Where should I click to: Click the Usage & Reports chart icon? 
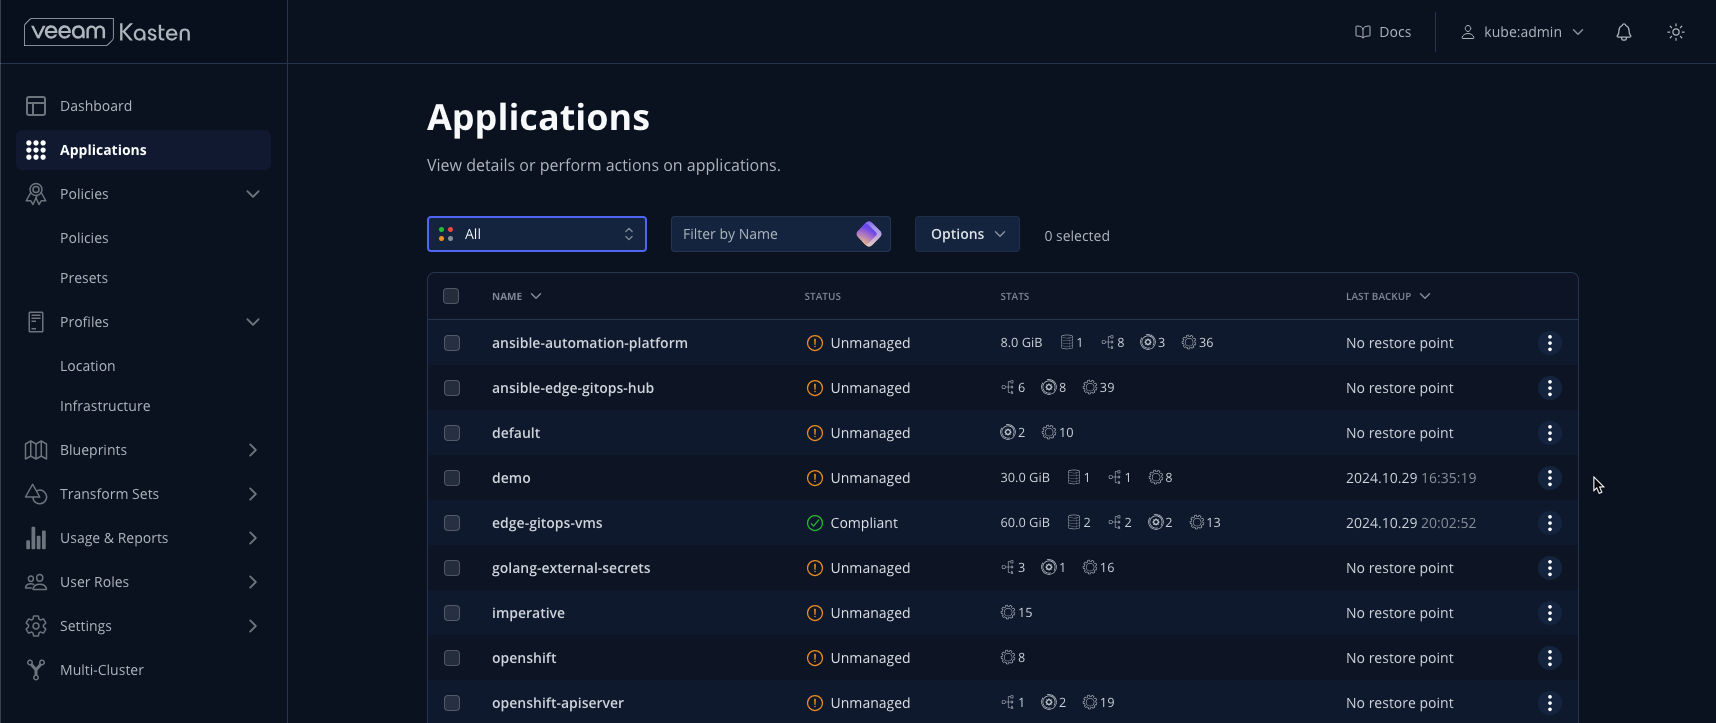pyautogui.click(x=36, y=538)
